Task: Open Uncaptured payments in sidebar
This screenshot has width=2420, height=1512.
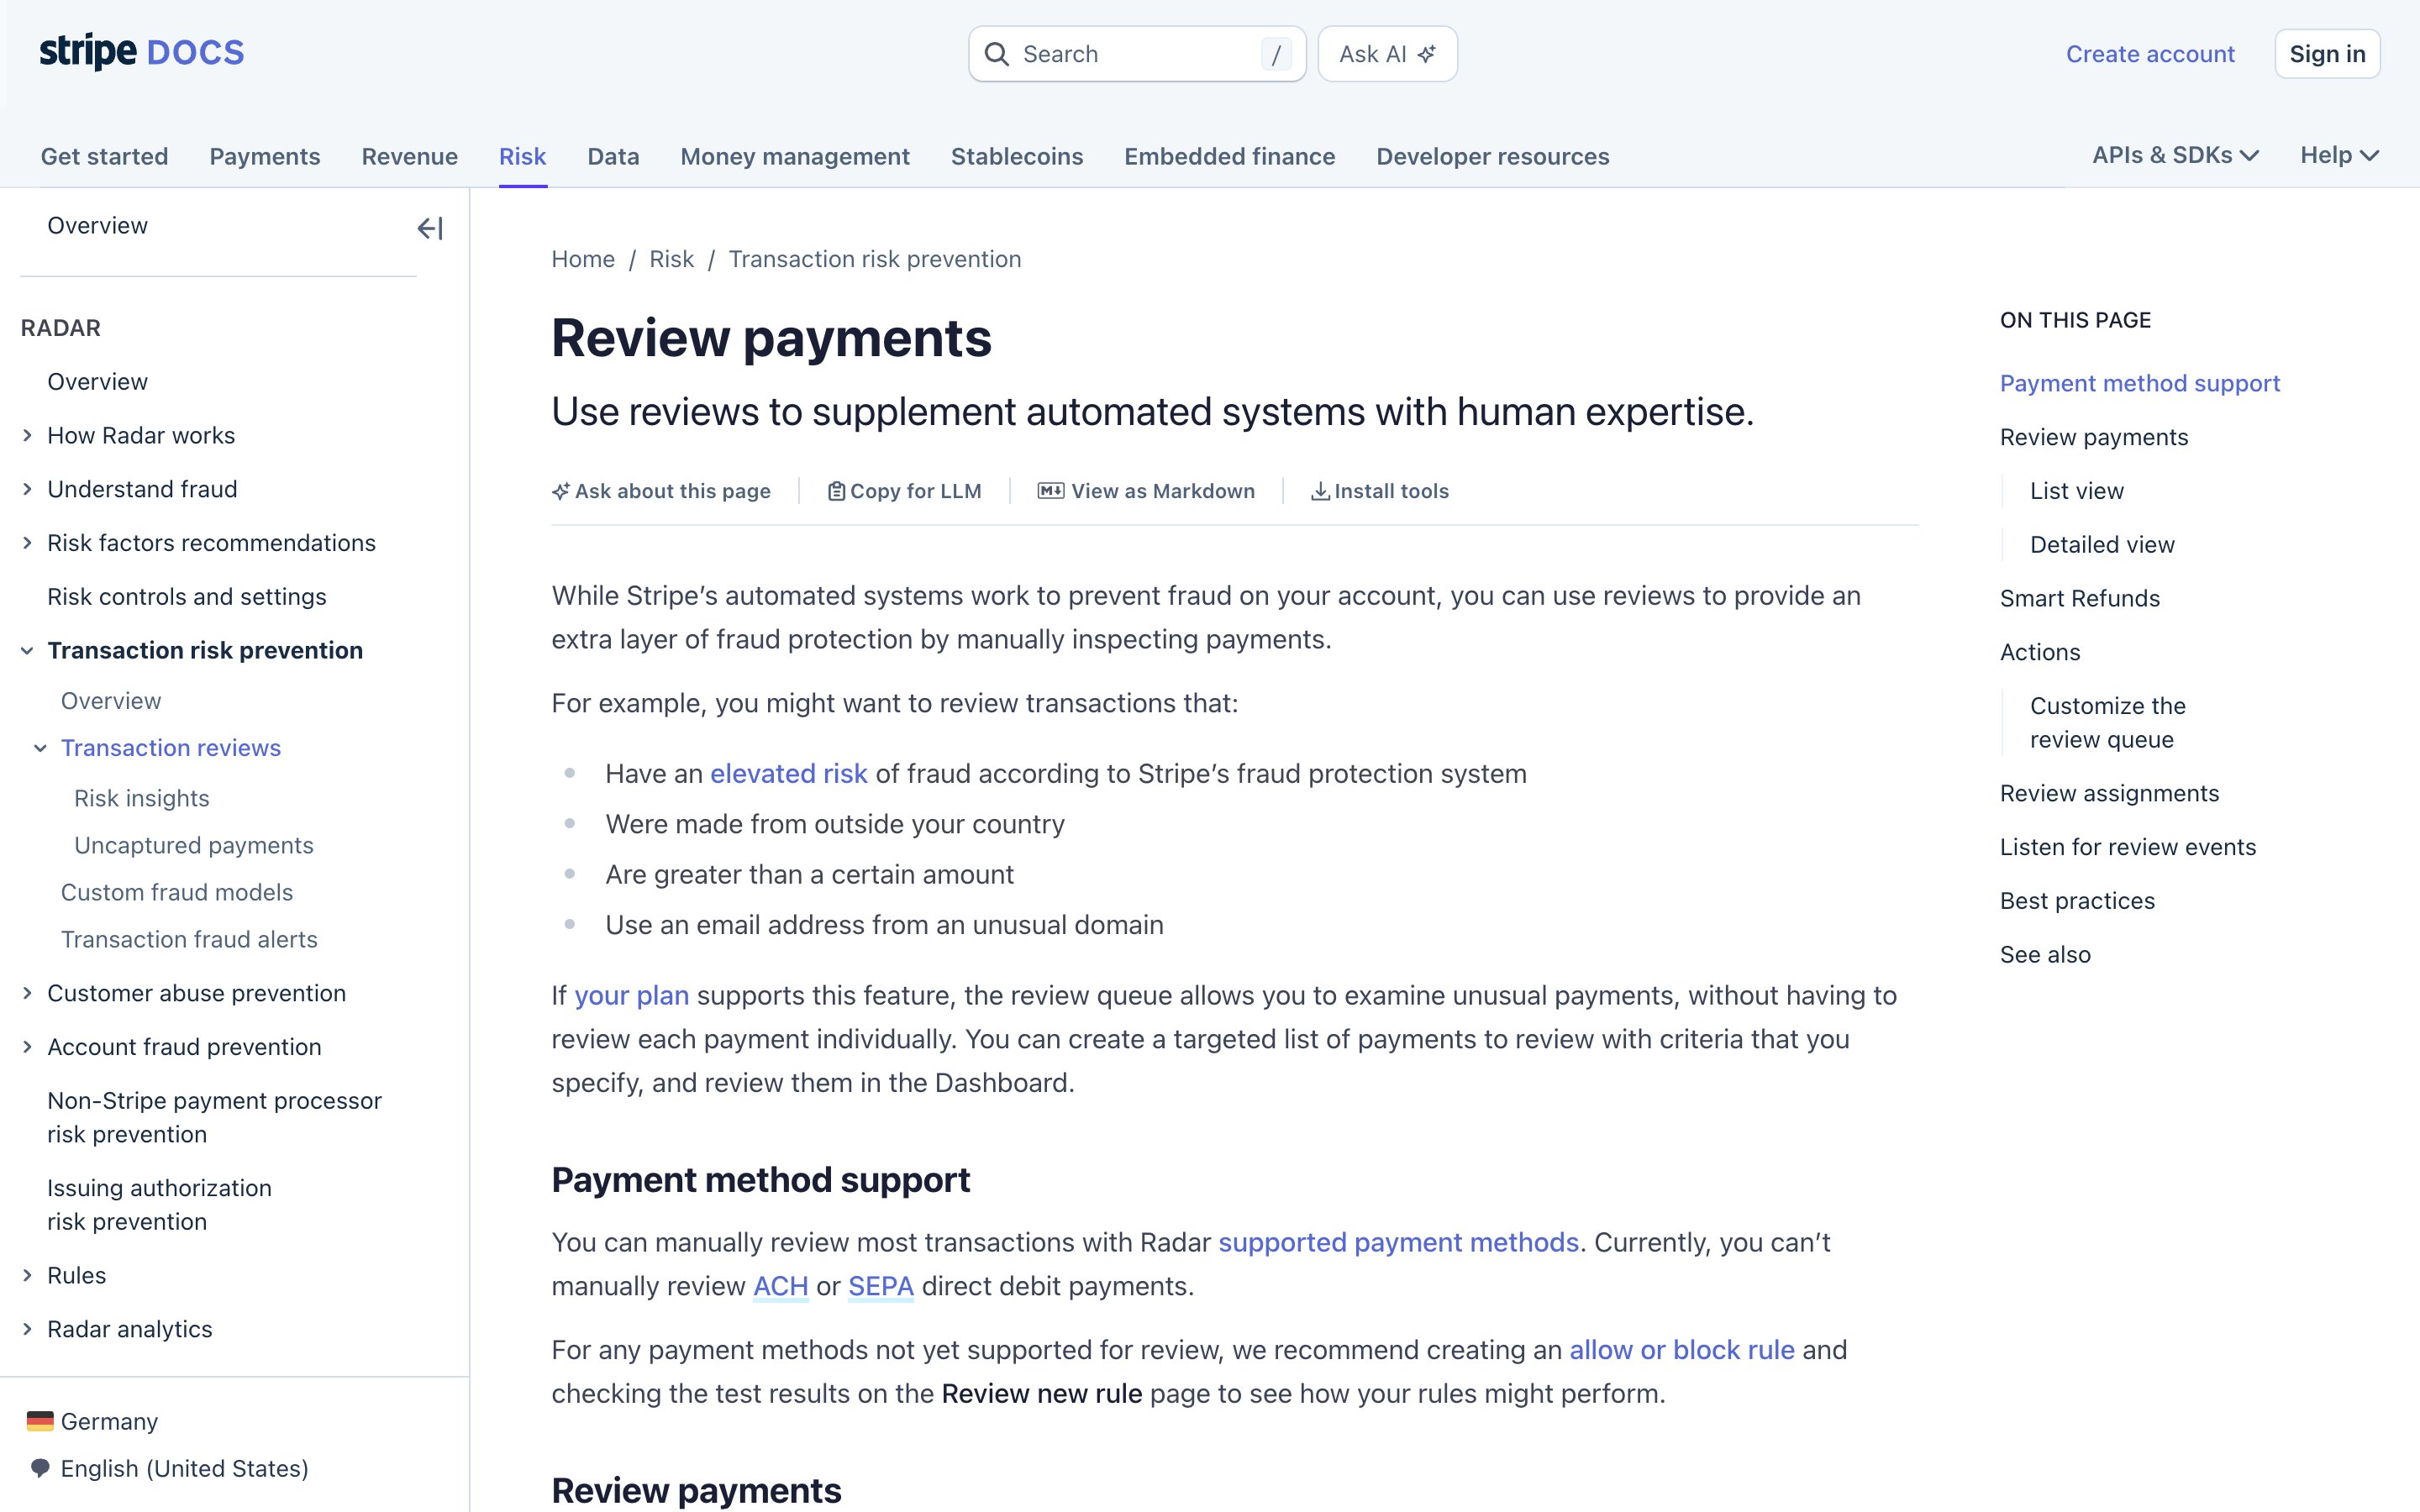Action: point(194,845)
